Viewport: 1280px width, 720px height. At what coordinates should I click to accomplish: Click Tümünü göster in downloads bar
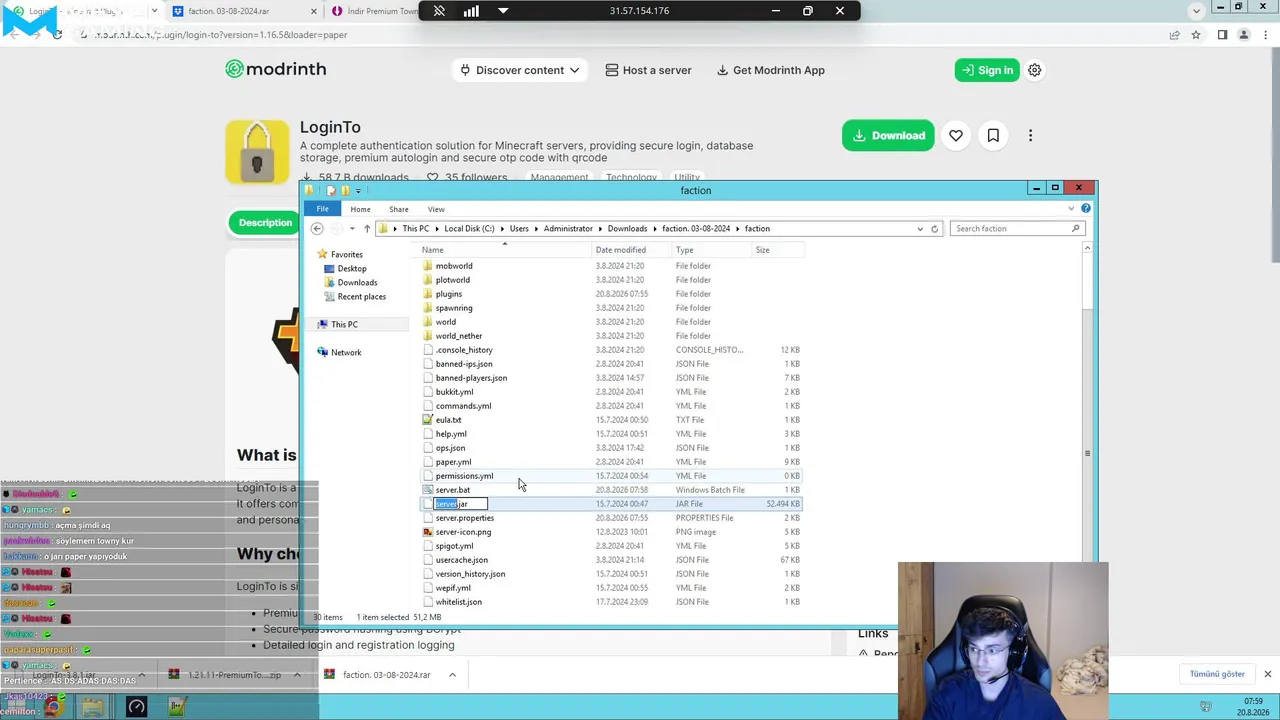[x=1217, y=674]
